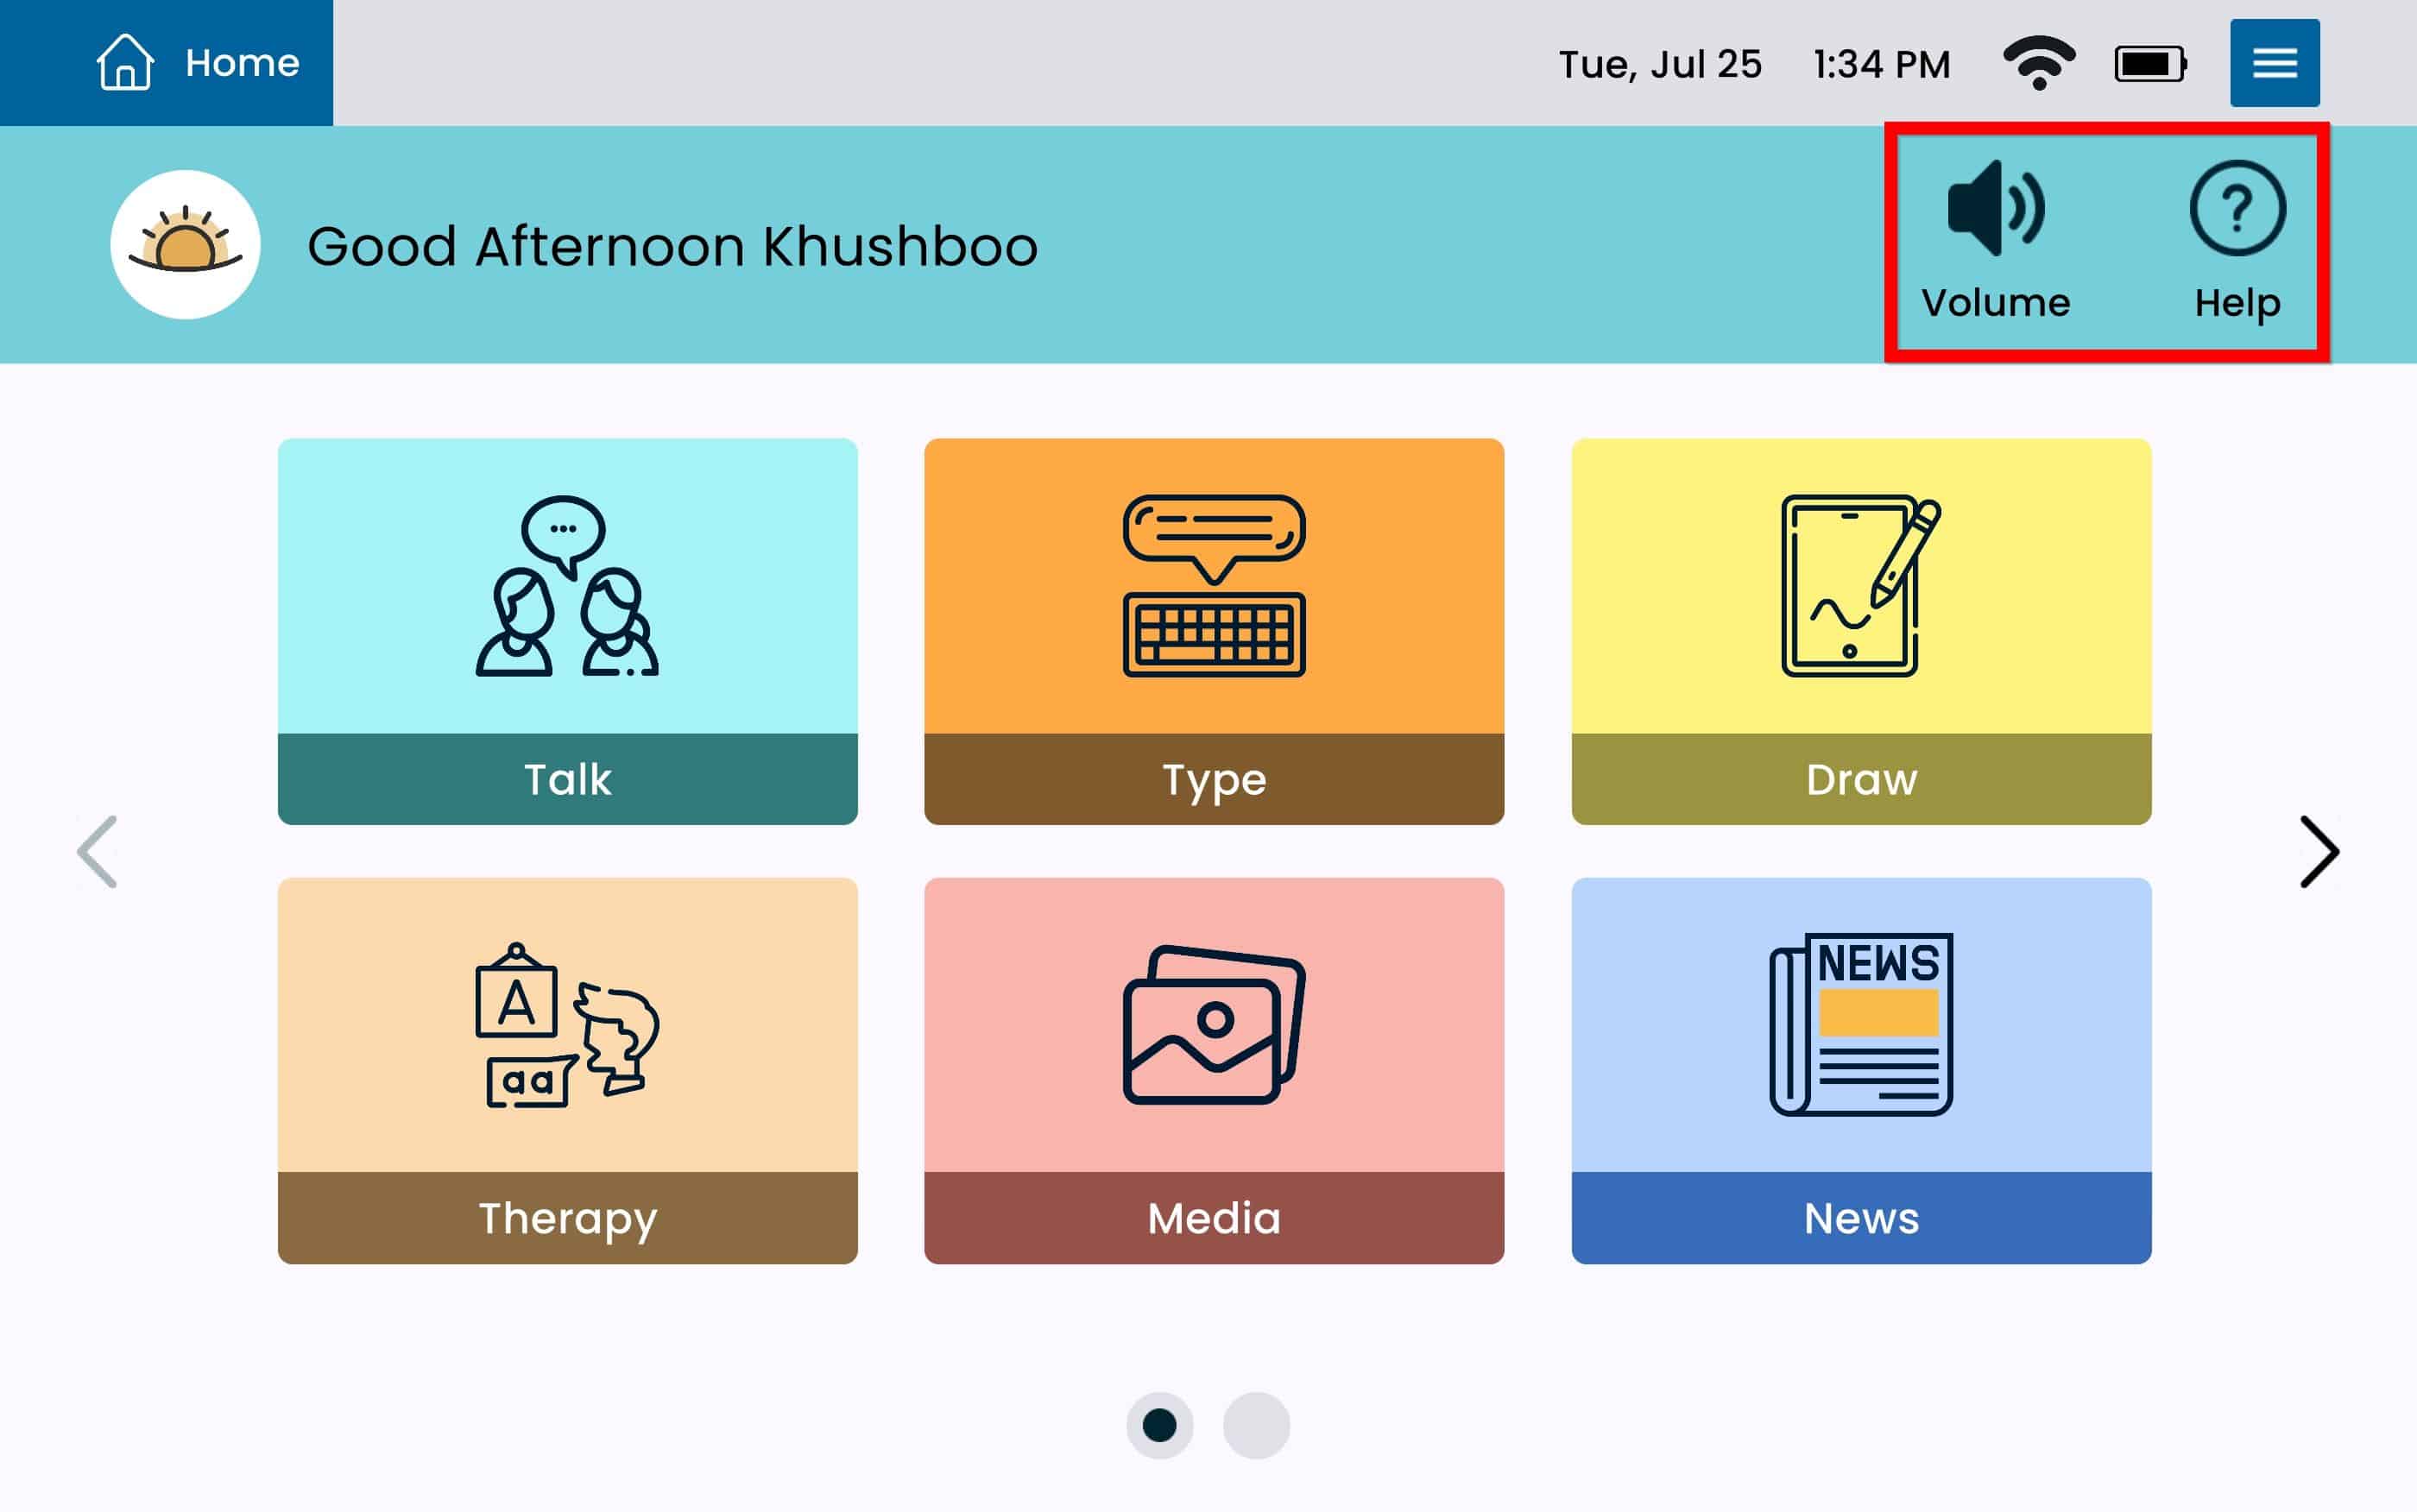Image resolution: width=2417 pixels, height=1512 pixels.
Task: Open the Volume speaker control
Action: point(1995,210)
